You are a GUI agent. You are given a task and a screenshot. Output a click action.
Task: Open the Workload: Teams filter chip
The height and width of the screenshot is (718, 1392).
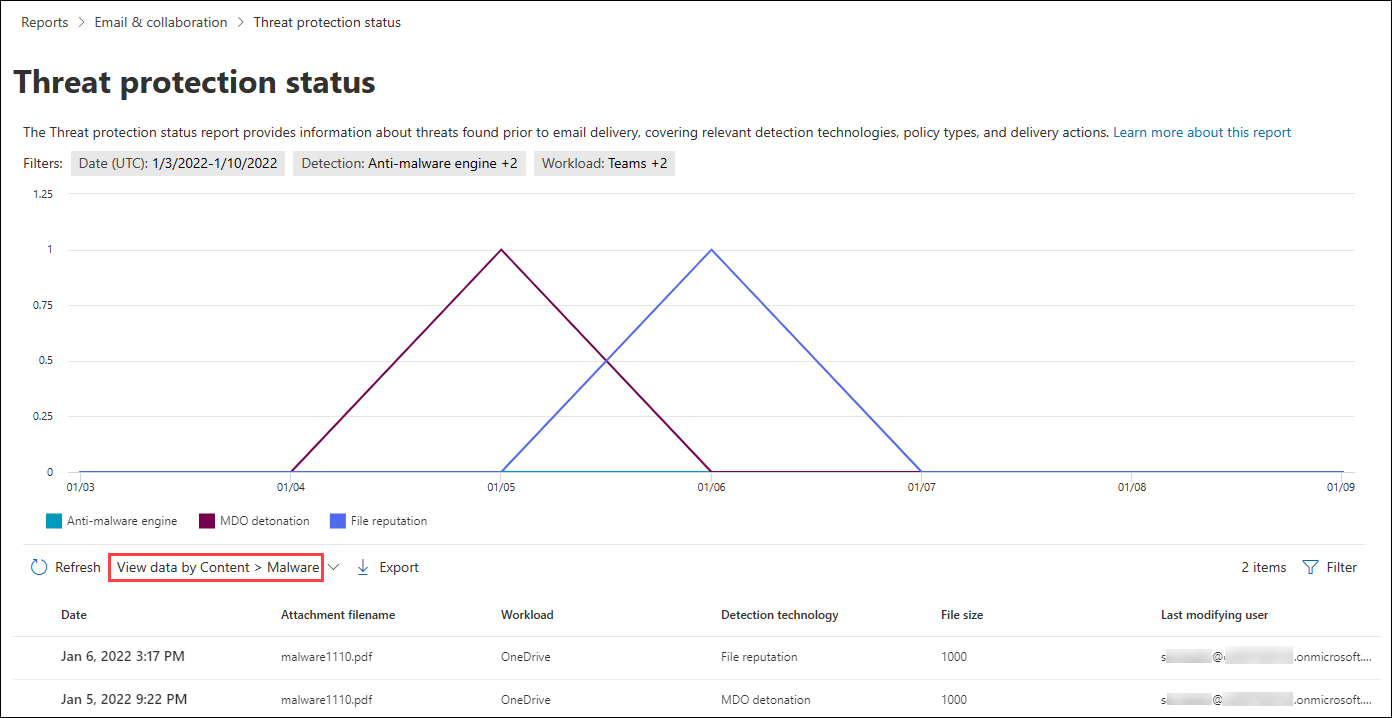pos(604,163)
